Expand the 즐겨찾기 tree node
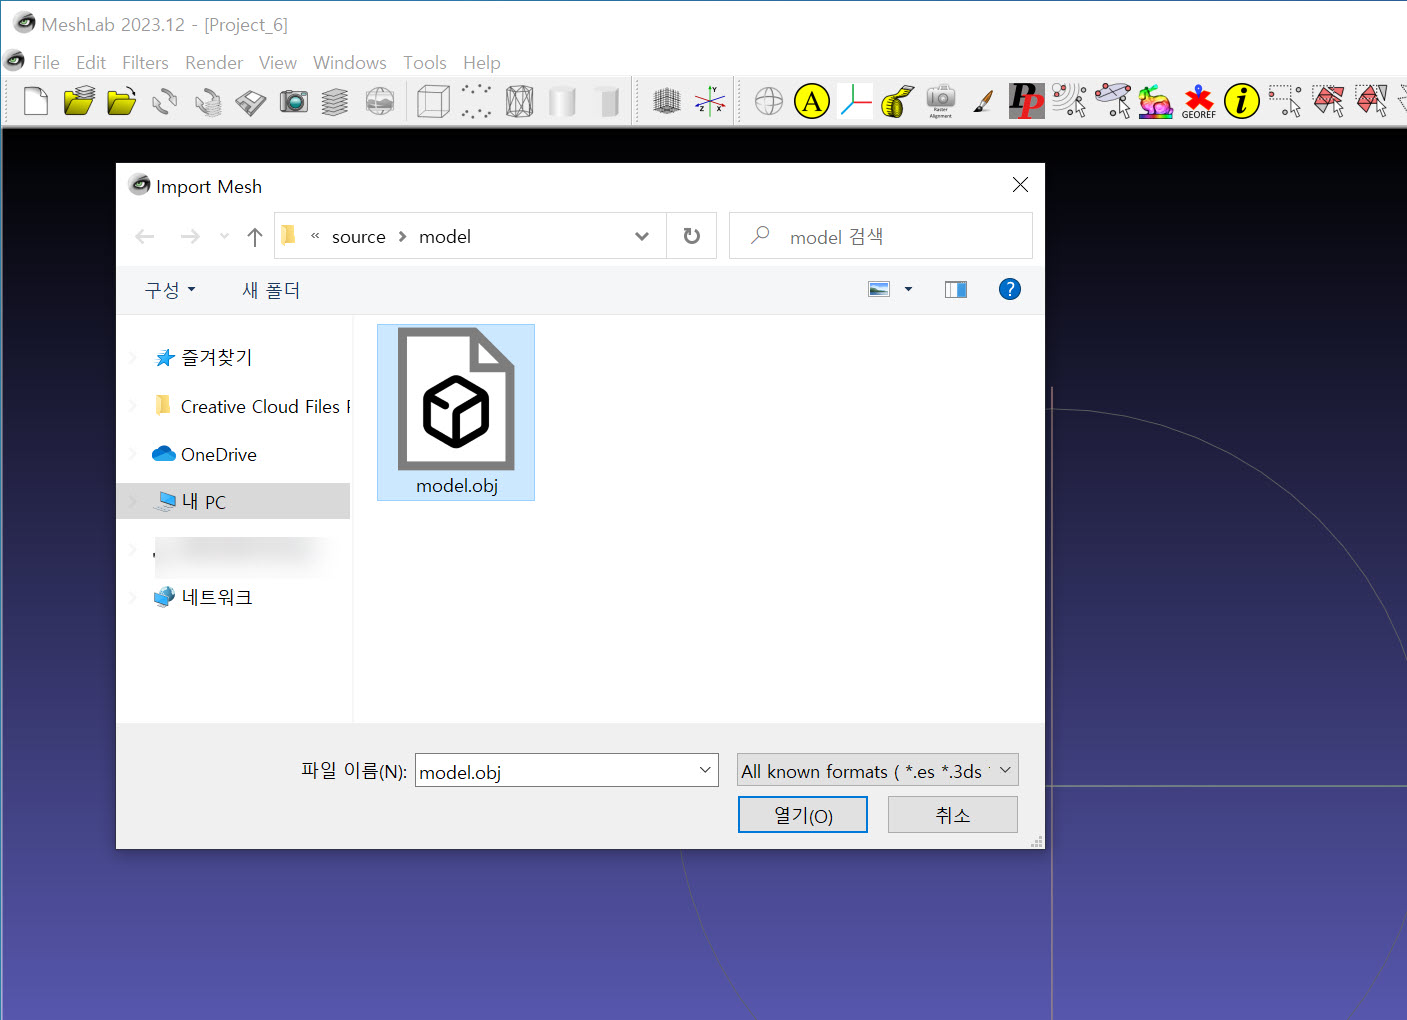 (x=133, y=358)
